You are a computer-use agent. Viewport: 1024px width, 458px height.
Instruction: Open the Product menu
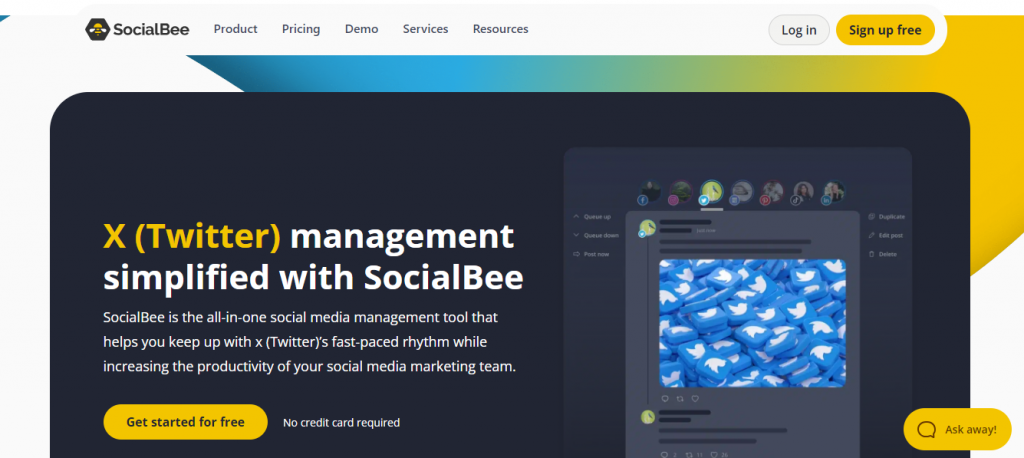point(236,29)
